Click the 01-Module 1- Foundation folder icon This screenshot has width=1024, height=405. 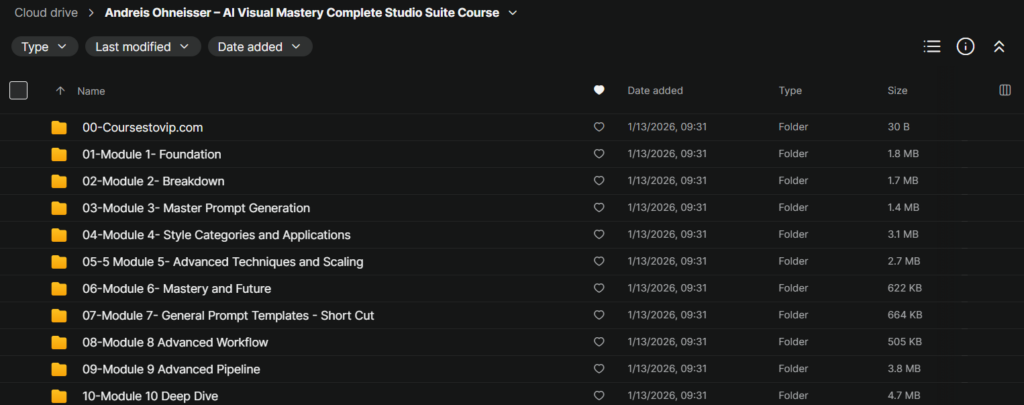coord(59,154)
